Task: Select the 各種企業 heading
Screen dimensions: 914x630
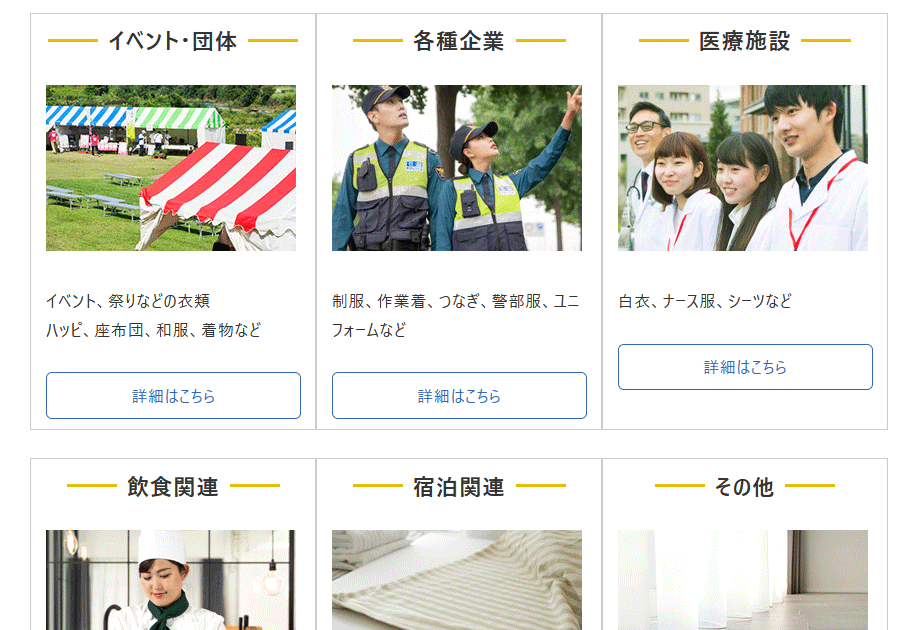Action: (459, 41)
